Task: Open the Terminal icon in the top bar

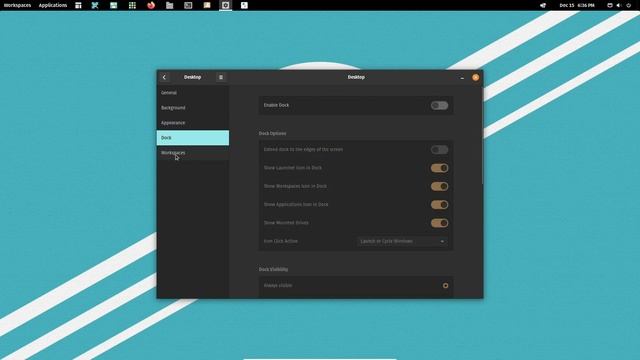Action: tap(188, 5)
